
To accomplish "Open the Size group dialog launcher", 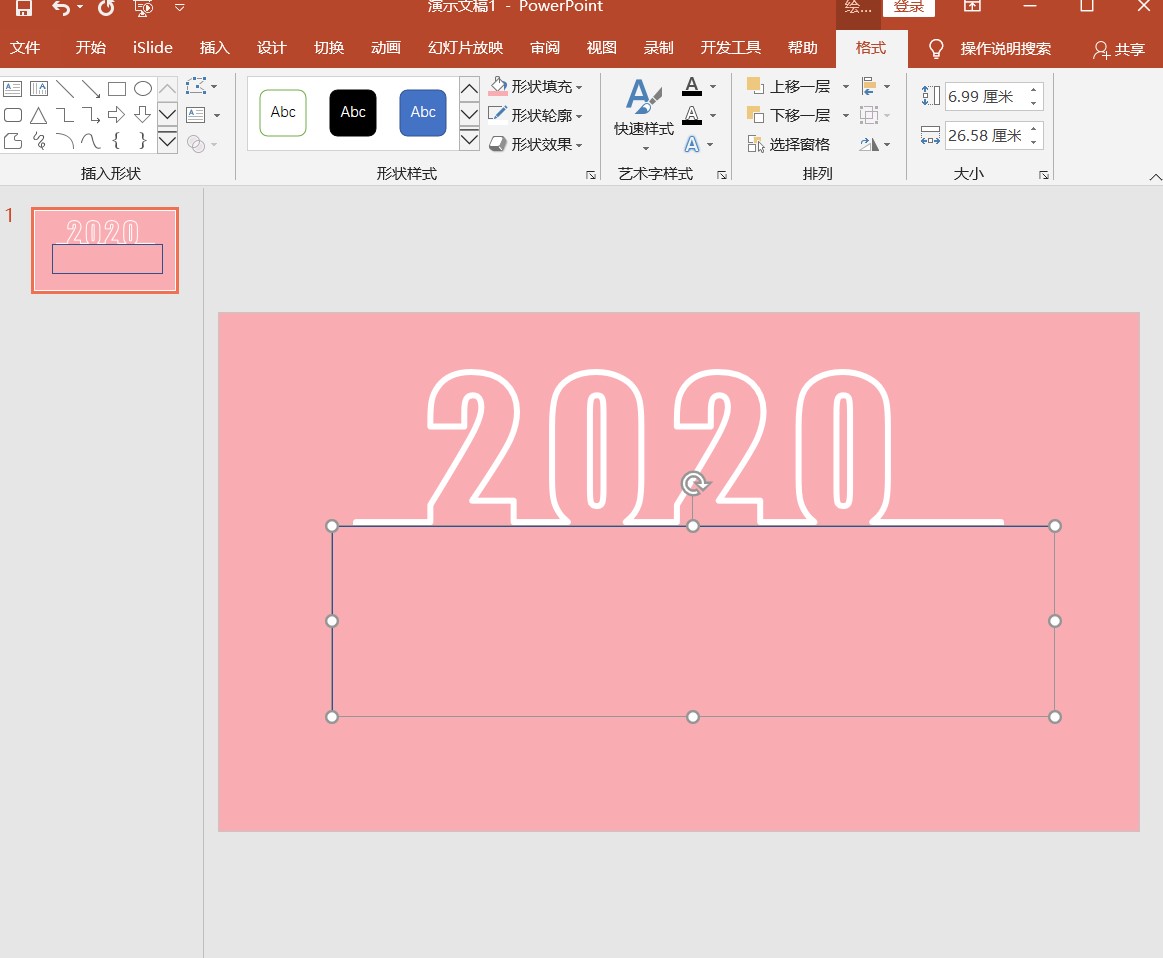I will 1044,175.
